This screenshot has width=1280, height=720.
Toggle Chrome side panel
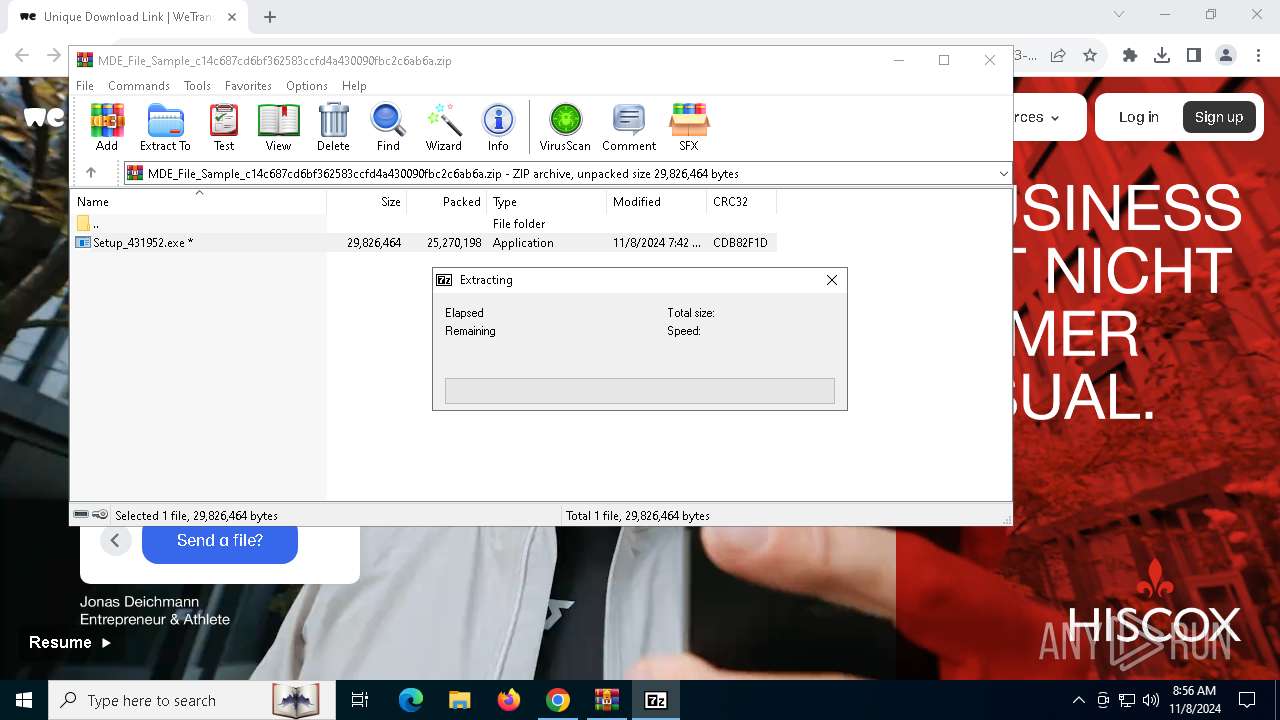tap(1194, 56)
